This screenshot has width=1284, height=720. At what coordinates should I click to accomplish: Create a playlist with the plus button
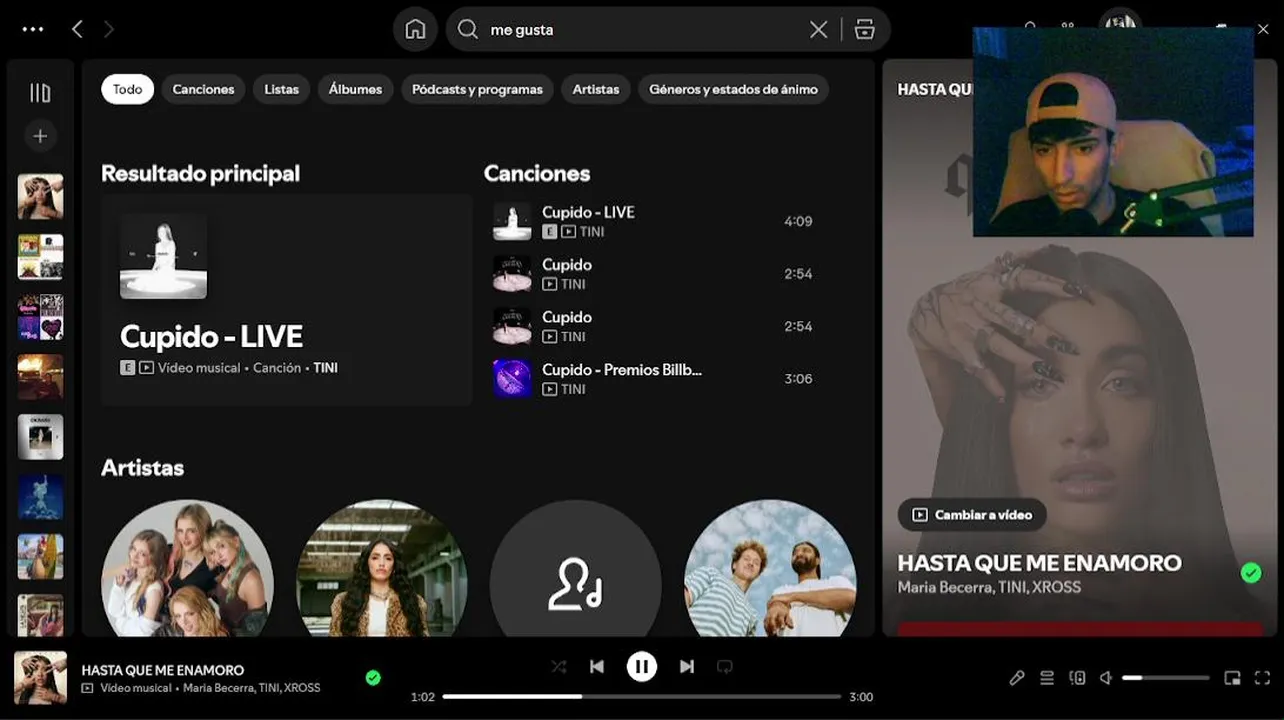click(x=40, y=136)
